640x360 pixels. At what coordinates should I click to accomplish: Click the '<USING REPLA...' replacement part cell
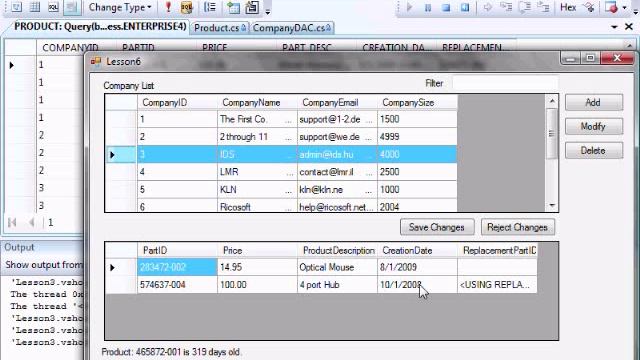497,285
